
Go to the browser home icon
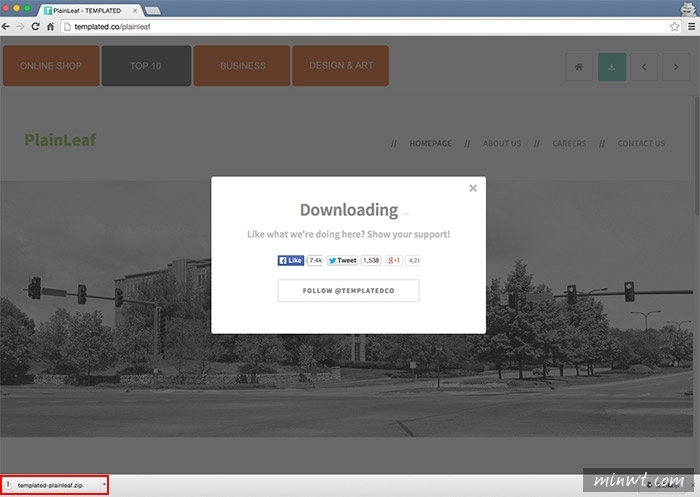click(50, 27)
